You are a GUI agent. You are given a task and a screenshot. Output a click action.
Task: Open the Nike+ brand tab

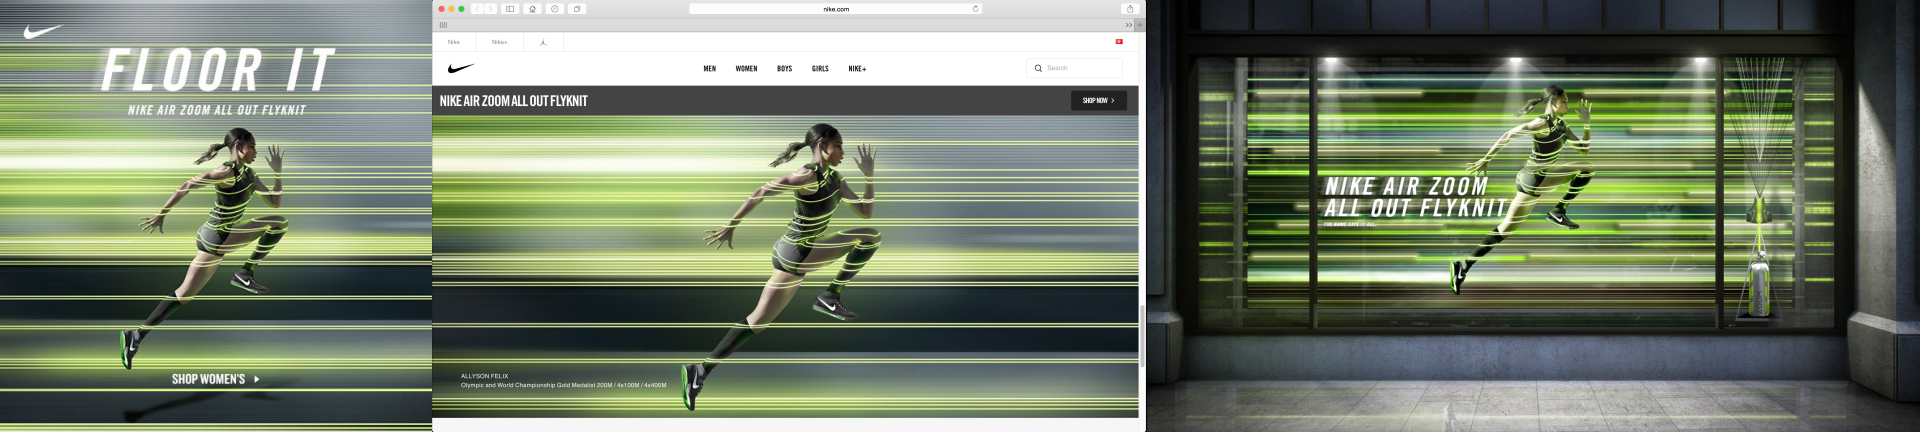tap(499, 42)
